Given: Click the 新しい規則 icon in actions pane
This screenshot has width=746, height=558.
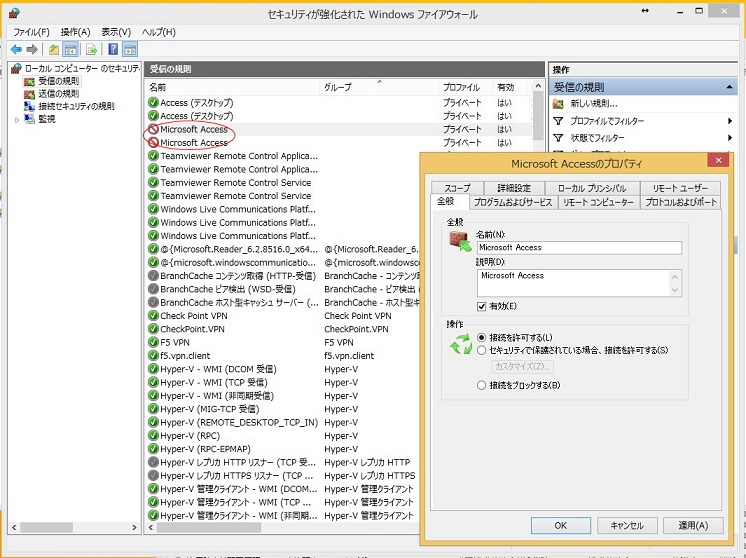Looking at the screenshot, I should [559, 104].
